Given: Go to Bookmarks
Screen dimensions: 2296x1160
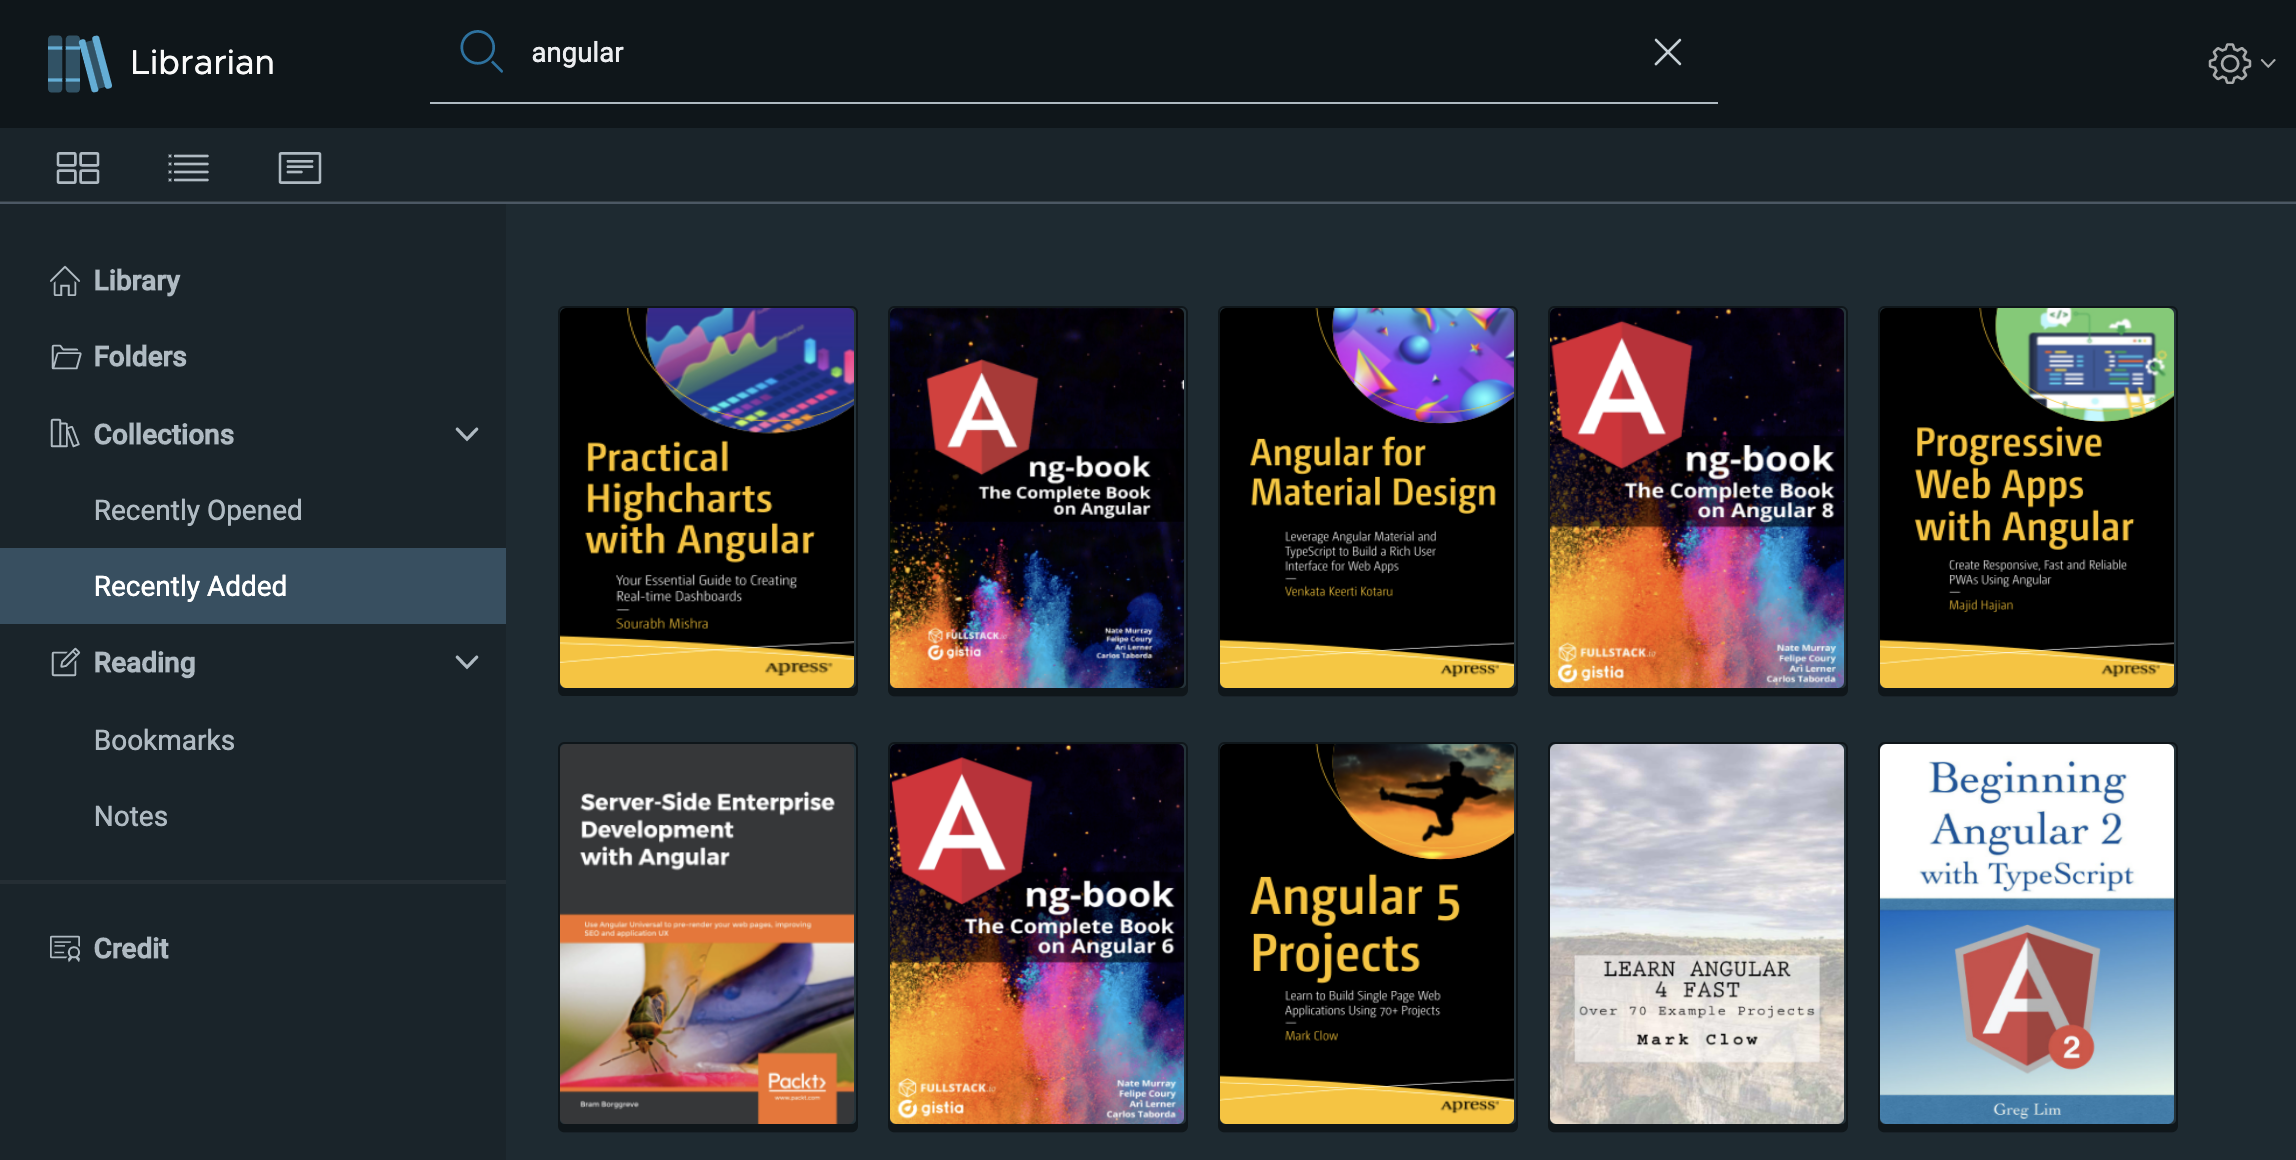Looking at the screenshot, I should (164, 740).
